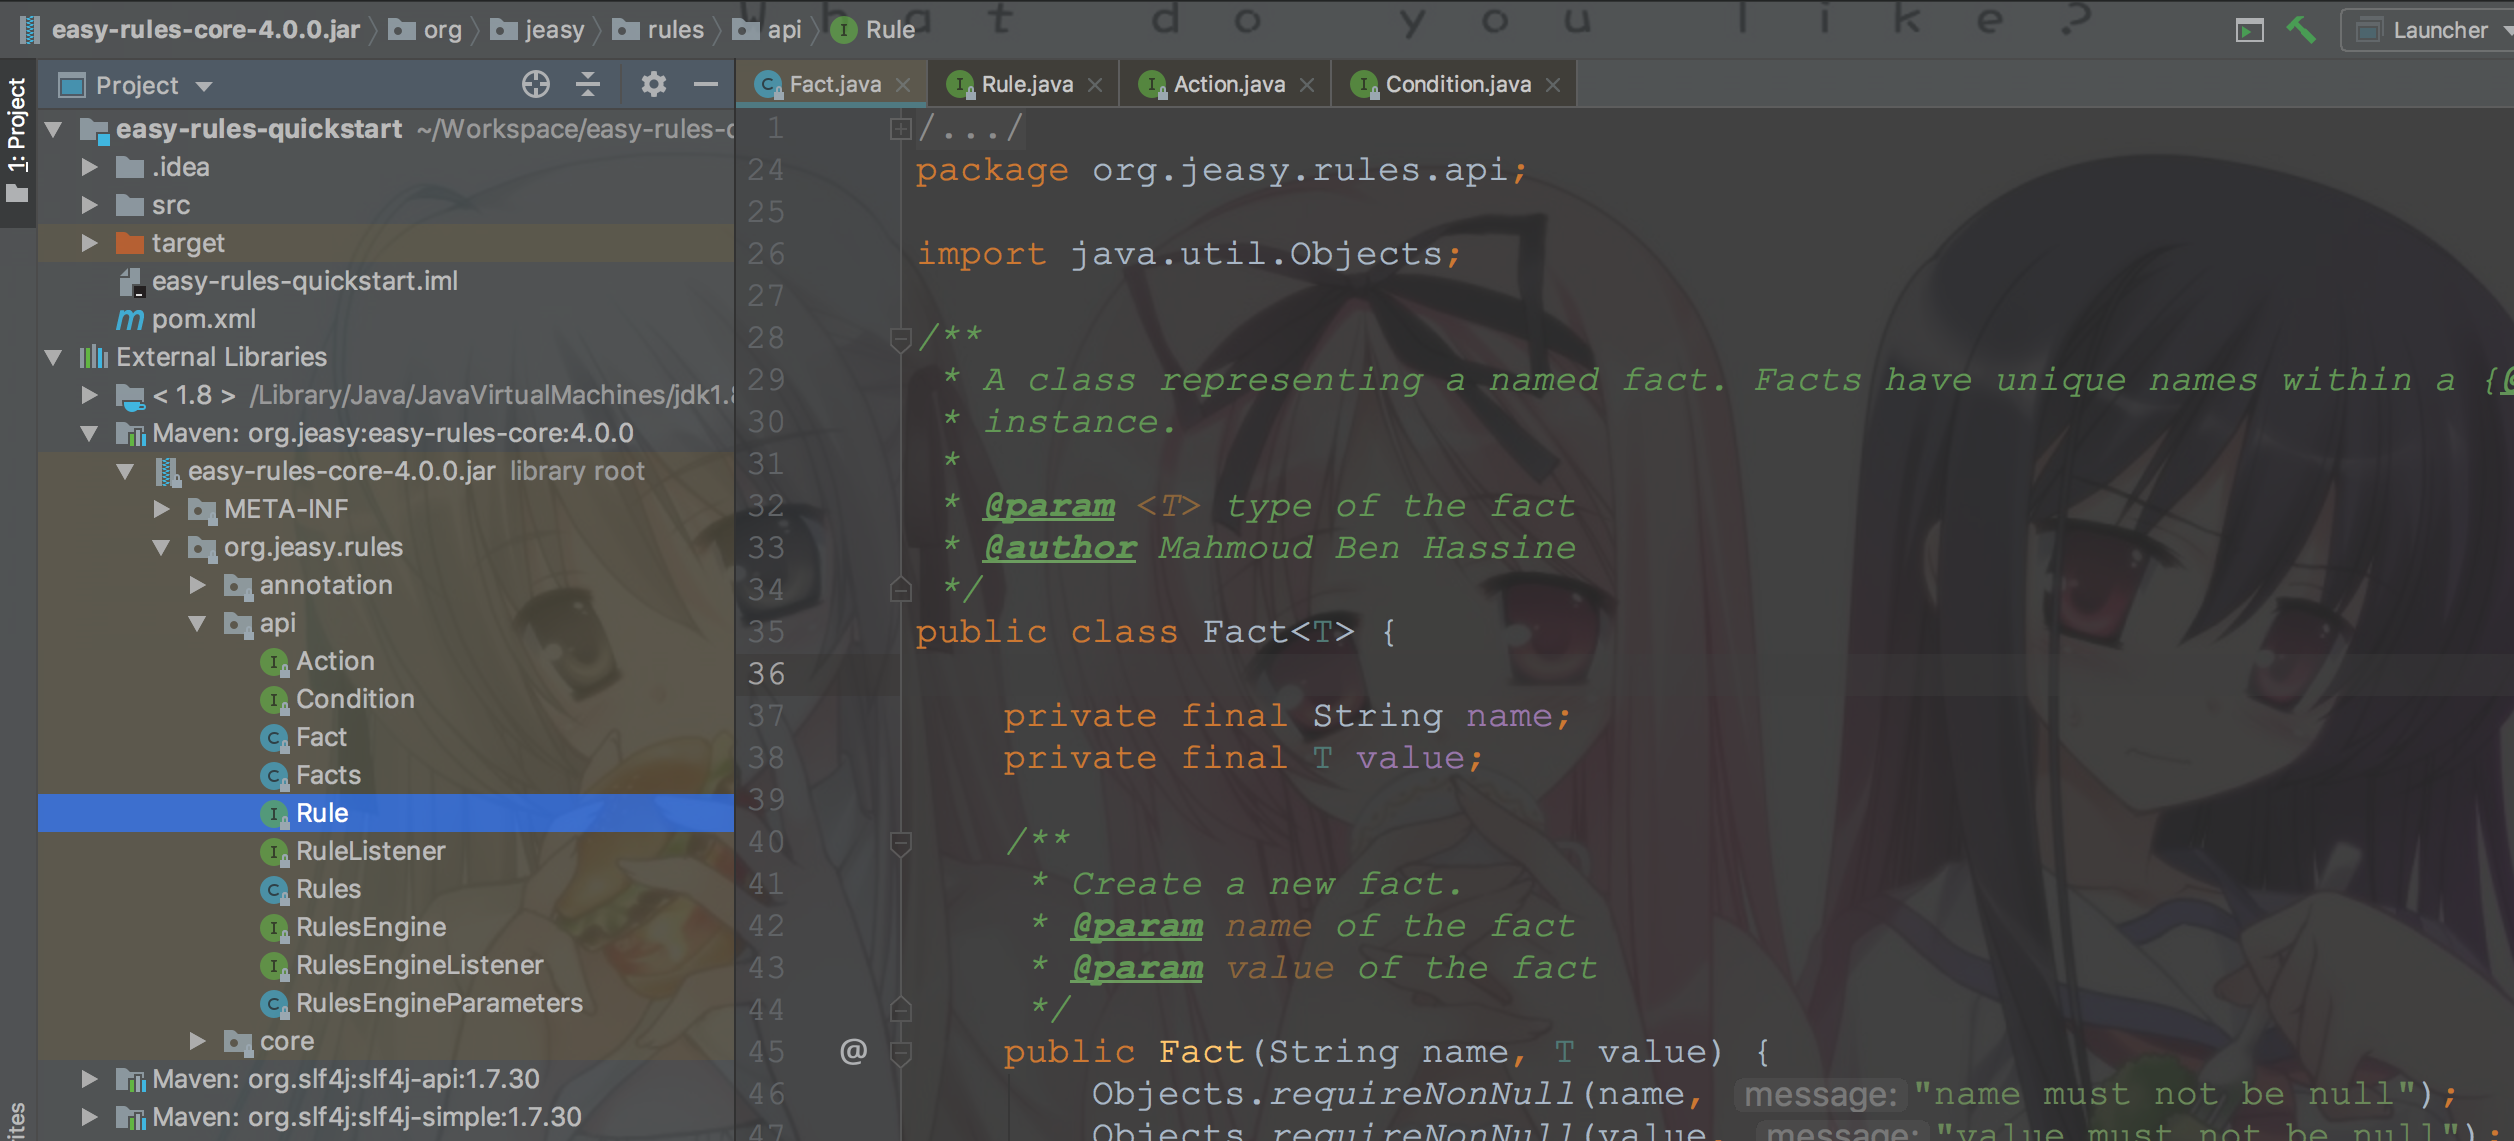Click the class name Fact<T> declaration

pyautogui.click(x=1278, y=632)
